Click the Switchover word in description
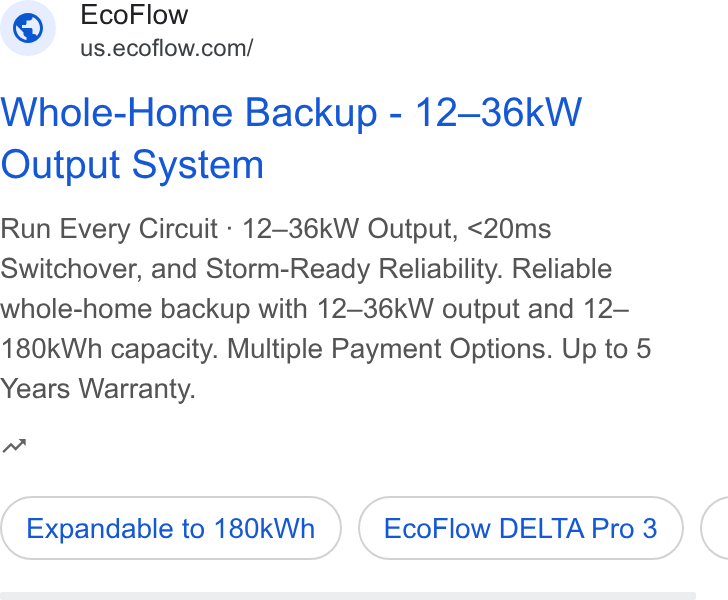Image resolution: width=728 pixels, height=600 pixels. tap(71, 269)
